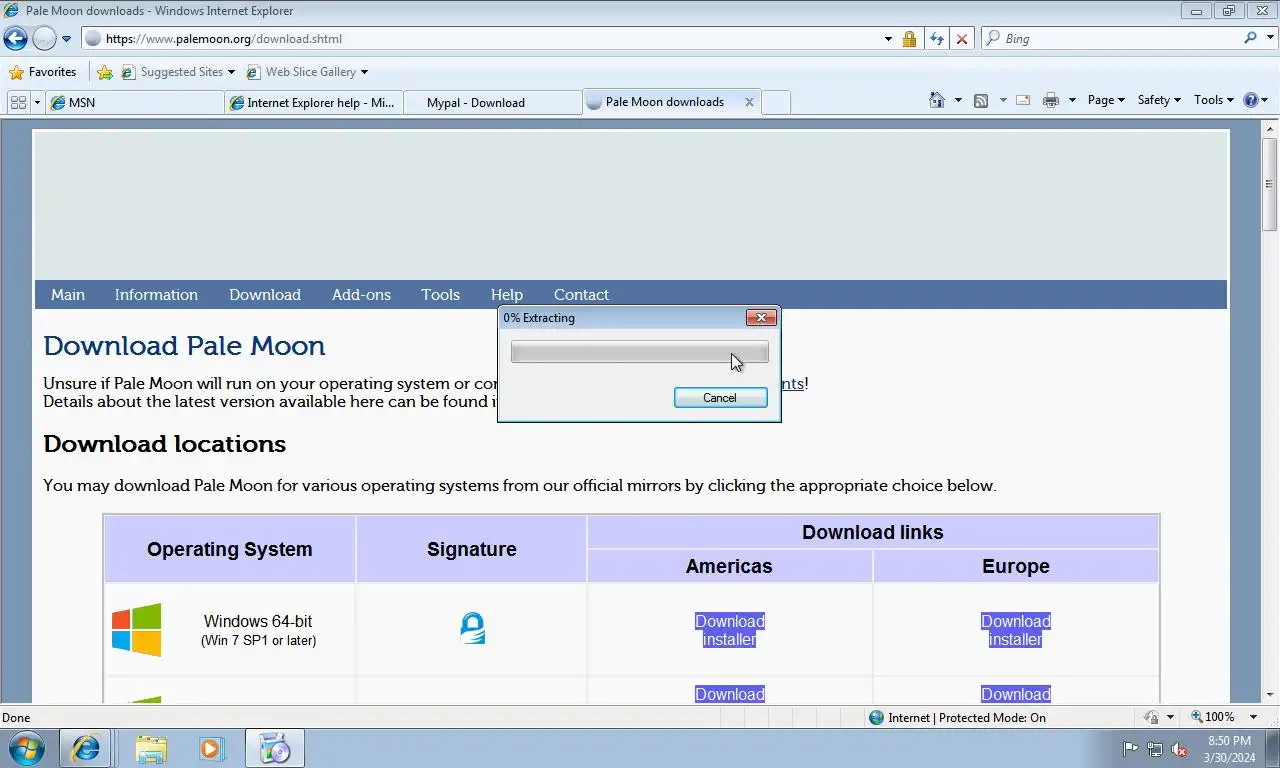The width and height of the screenshot is (1280, 768).
Task: Download Windows 64-bit installer from Americas
Action: click(x=729, y=630)
